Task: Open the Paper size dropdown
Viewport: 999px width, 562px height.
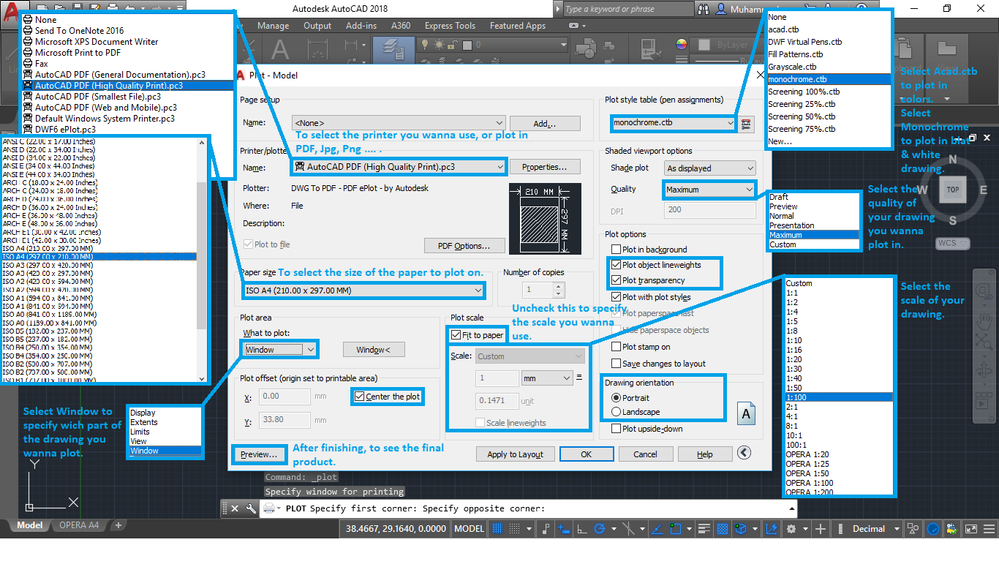Action: [x=364, y=291]
